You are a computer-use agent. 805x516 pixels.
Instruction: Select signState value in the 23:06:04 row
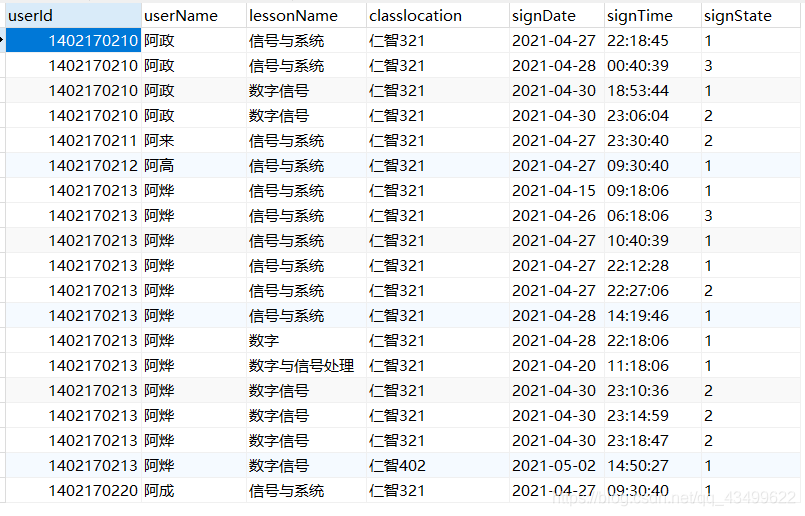[751, 116]
